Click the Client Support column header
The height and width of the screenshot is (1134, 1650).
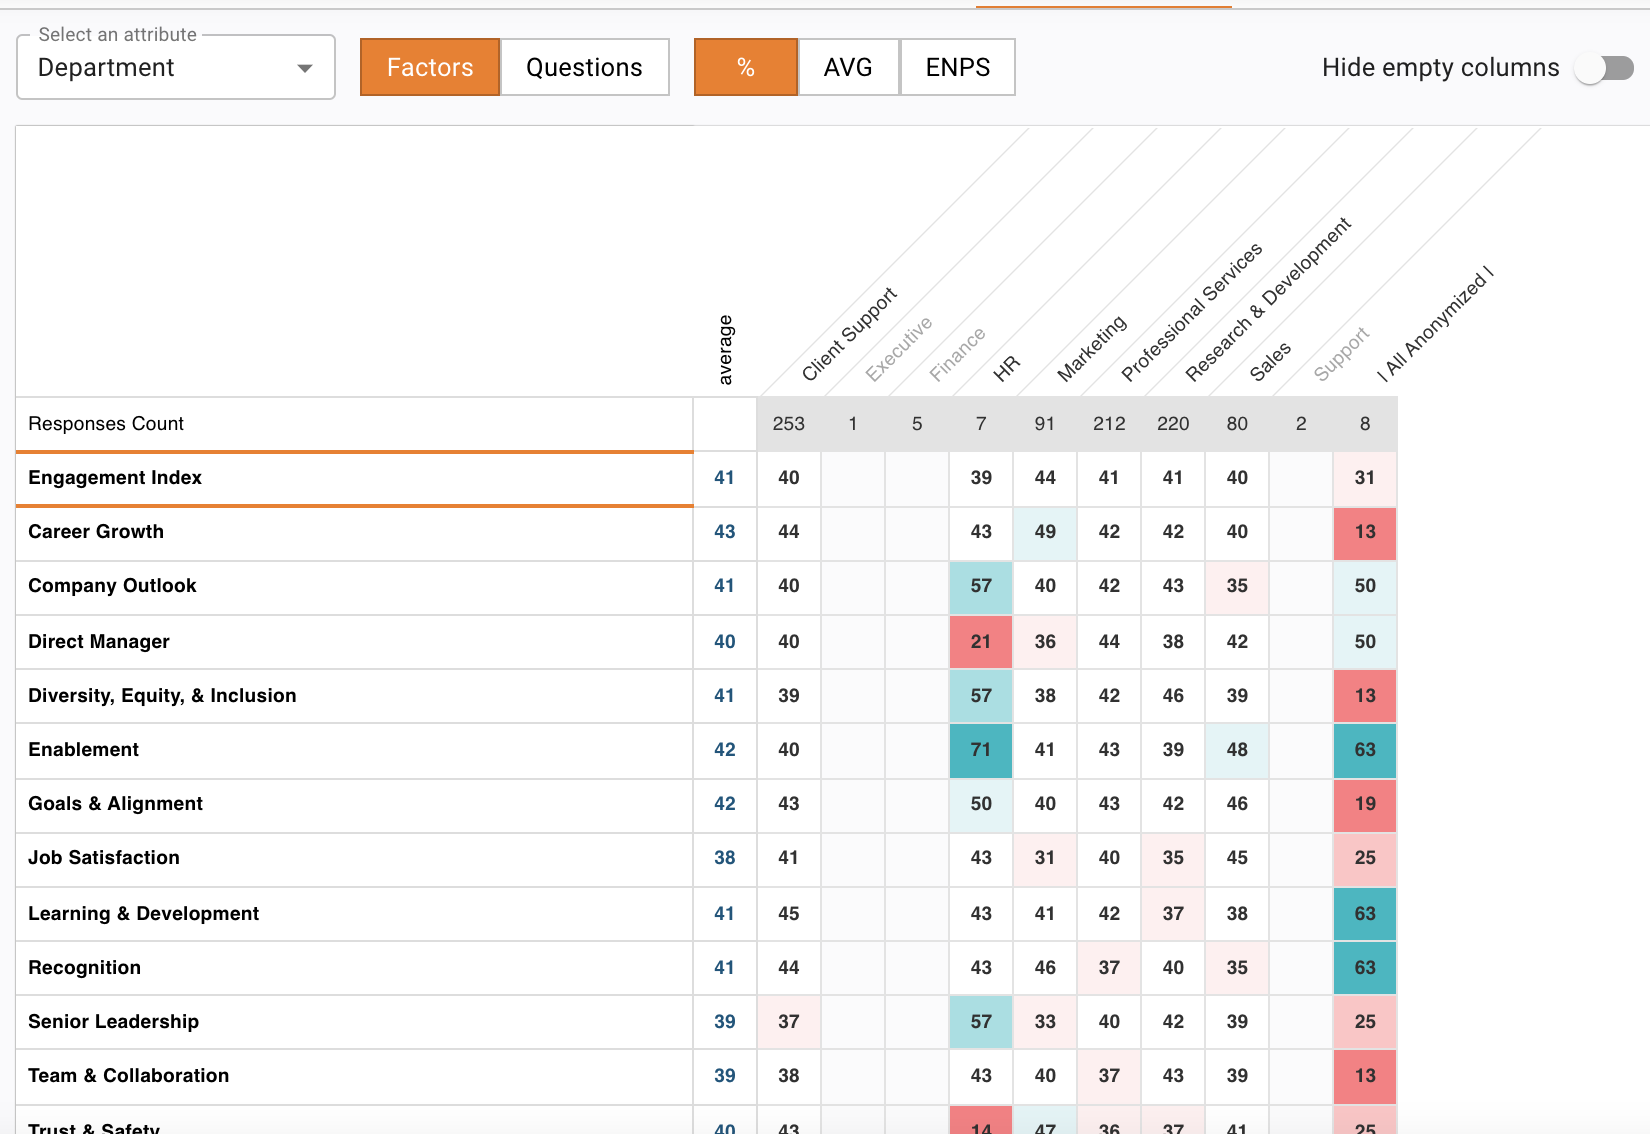pos(849,334)
